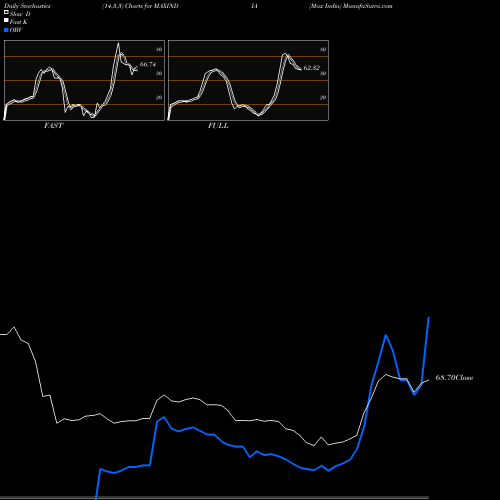This screenshot has height=500, width=500.
Task: Click the Fast K legend swatch
Action: point(6,21)
